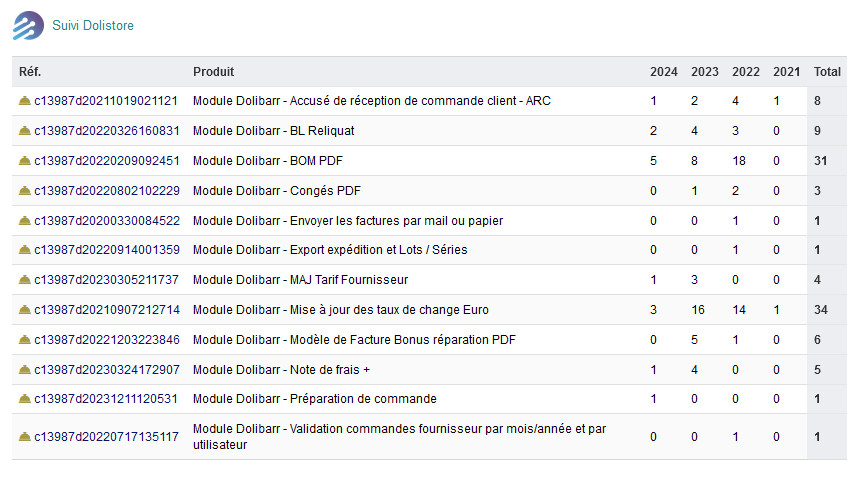Open reference link c13987d20231211120531
Image resolution: width=866 pixels, height=499 pixels.
pos(107,400)
